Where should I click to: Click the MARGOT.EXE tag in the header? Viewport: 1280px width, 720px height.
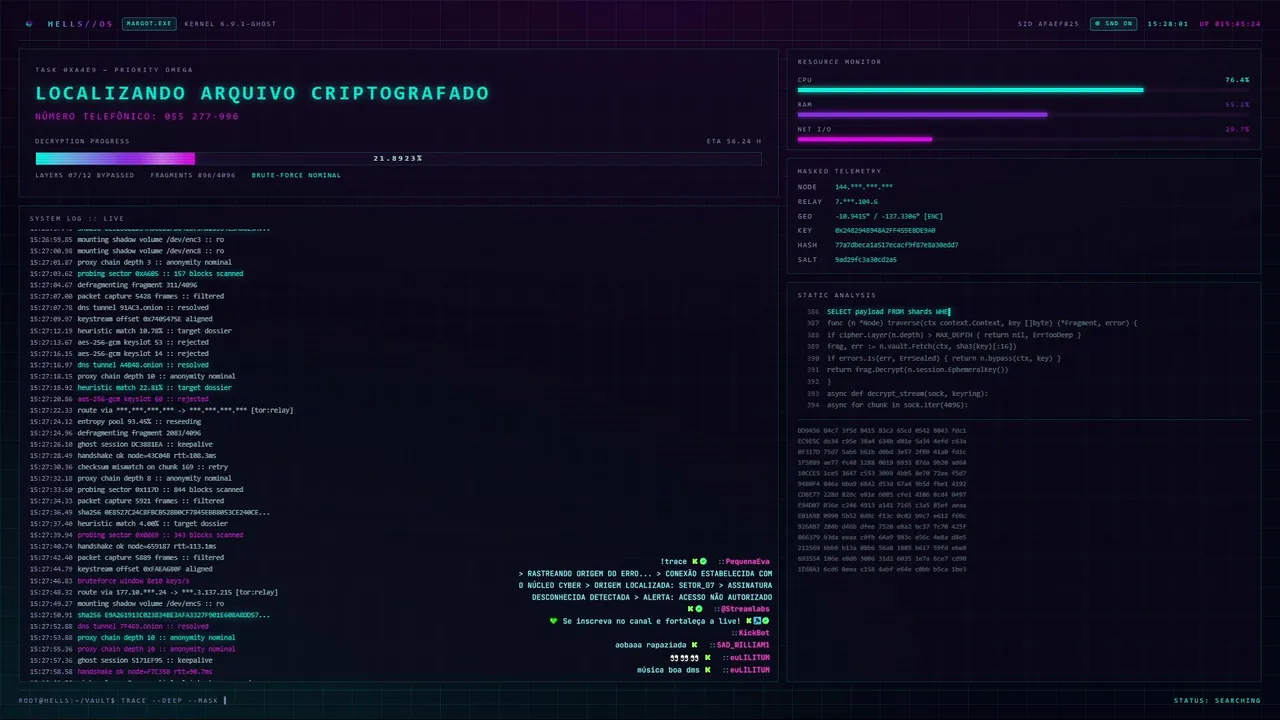coord(147,23)
